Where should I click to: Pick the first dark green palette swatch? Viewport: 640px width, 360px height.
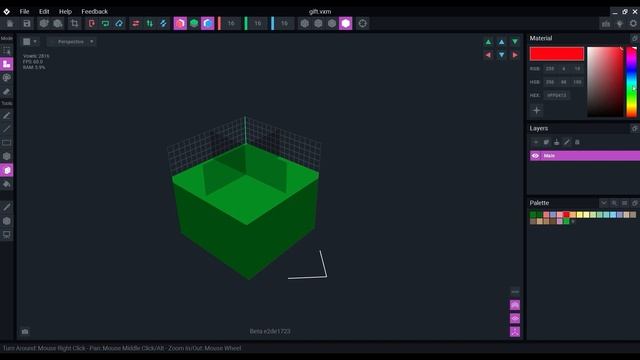click(533, 215)
